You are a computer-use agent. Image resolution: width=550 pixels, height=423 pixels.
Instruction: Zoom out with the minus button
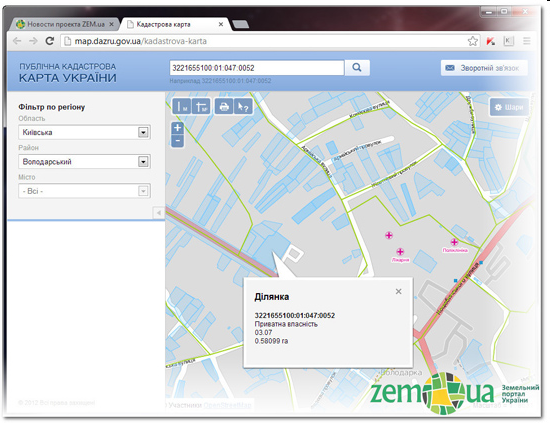click(x=177, y=141)
